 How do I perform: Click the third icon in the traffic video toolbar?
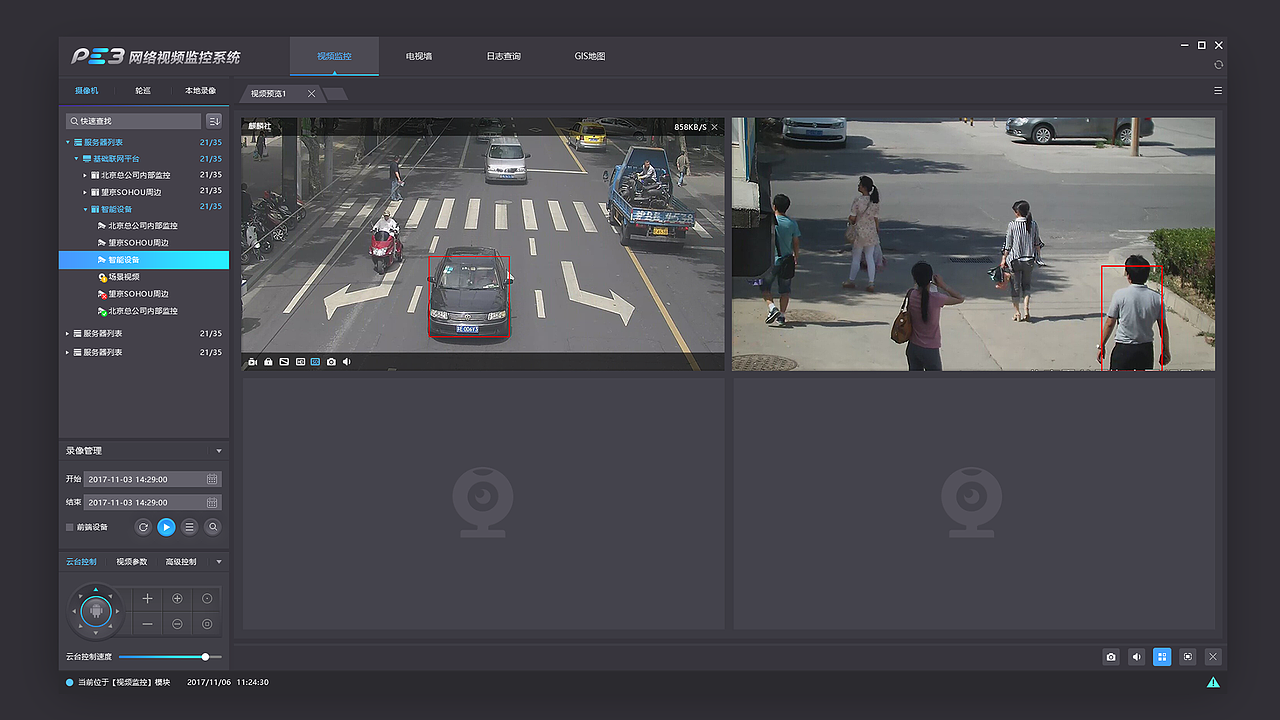[x=284, y=361]
